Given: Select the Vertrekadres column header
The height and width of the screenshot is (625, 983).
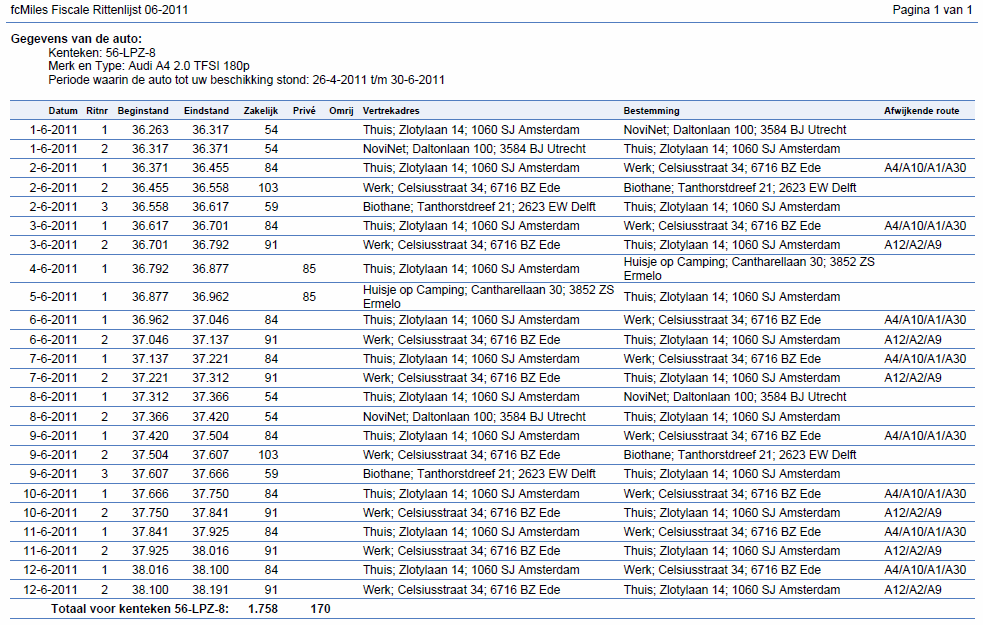Looking at the screenshot, I should coord(391,111).
